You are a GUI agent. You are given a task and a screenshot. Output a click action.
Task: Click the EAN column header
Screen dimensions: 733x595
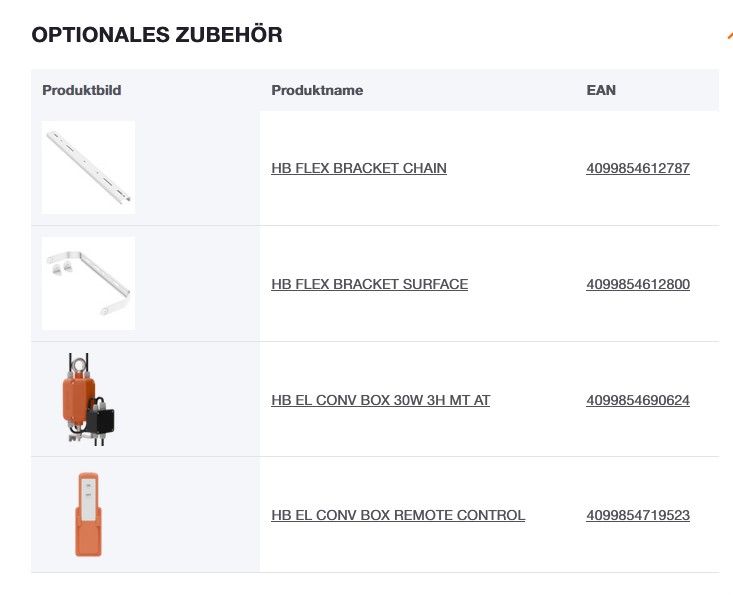coord(601,90)
